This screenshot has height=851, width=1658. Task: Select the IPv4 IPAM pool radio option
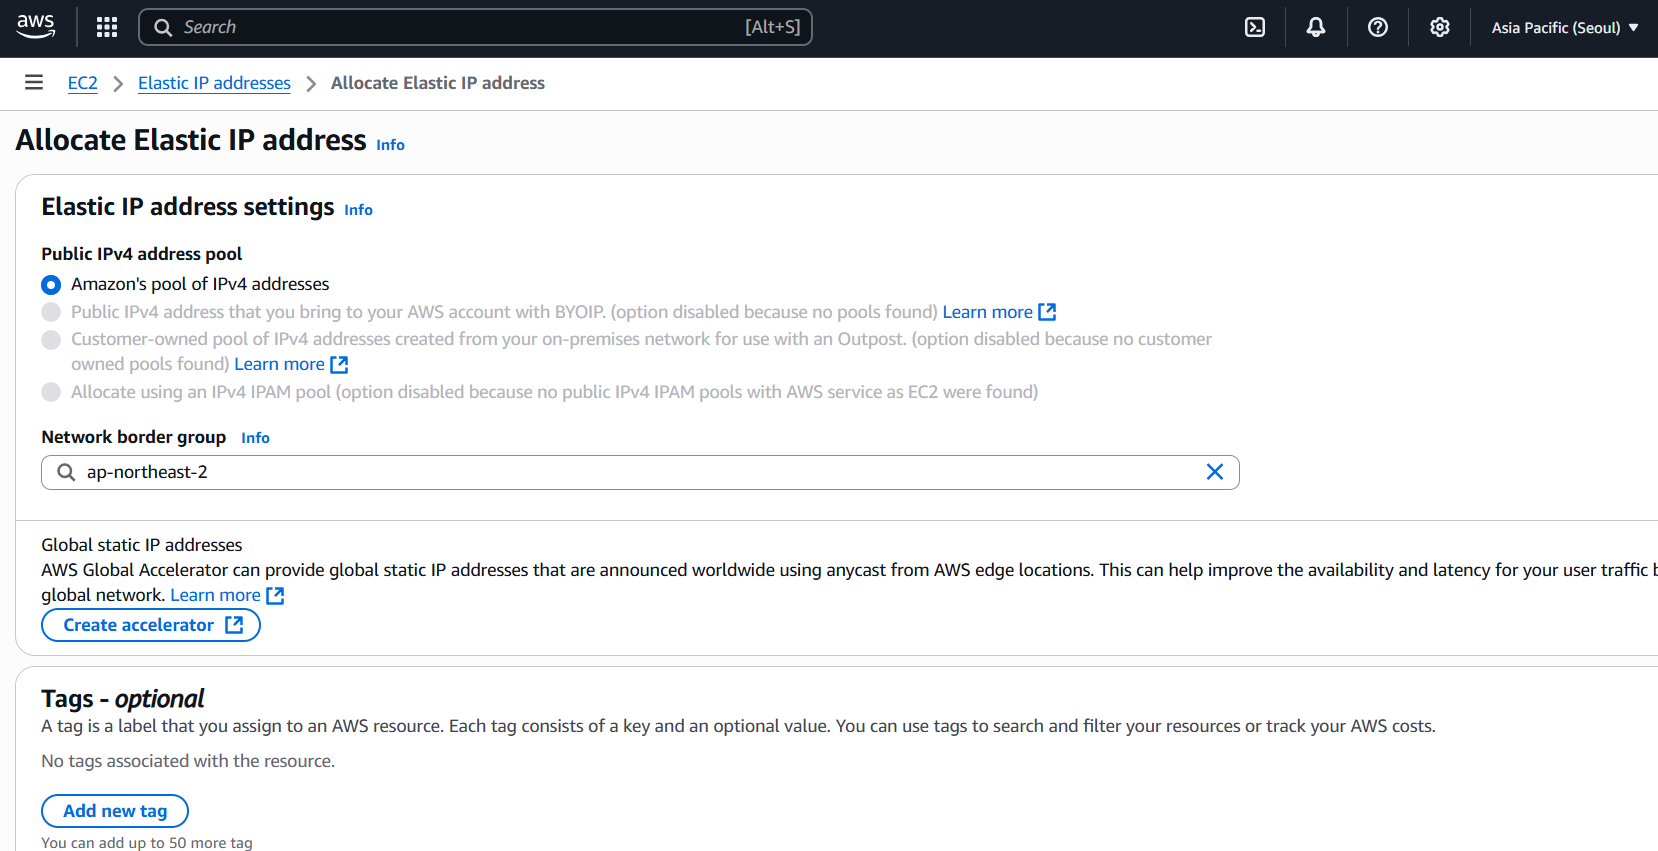coord(51,392)
